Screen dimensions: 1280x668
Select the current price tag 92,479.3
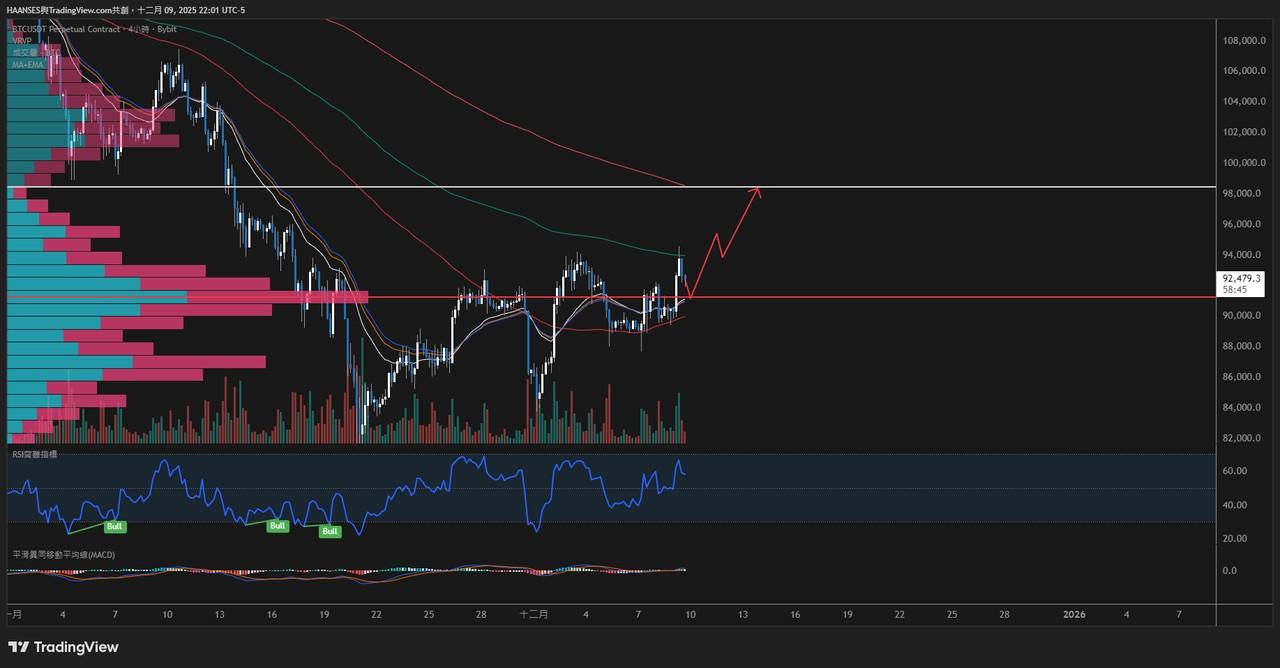pyautogui.click(x=1242, y=278)
